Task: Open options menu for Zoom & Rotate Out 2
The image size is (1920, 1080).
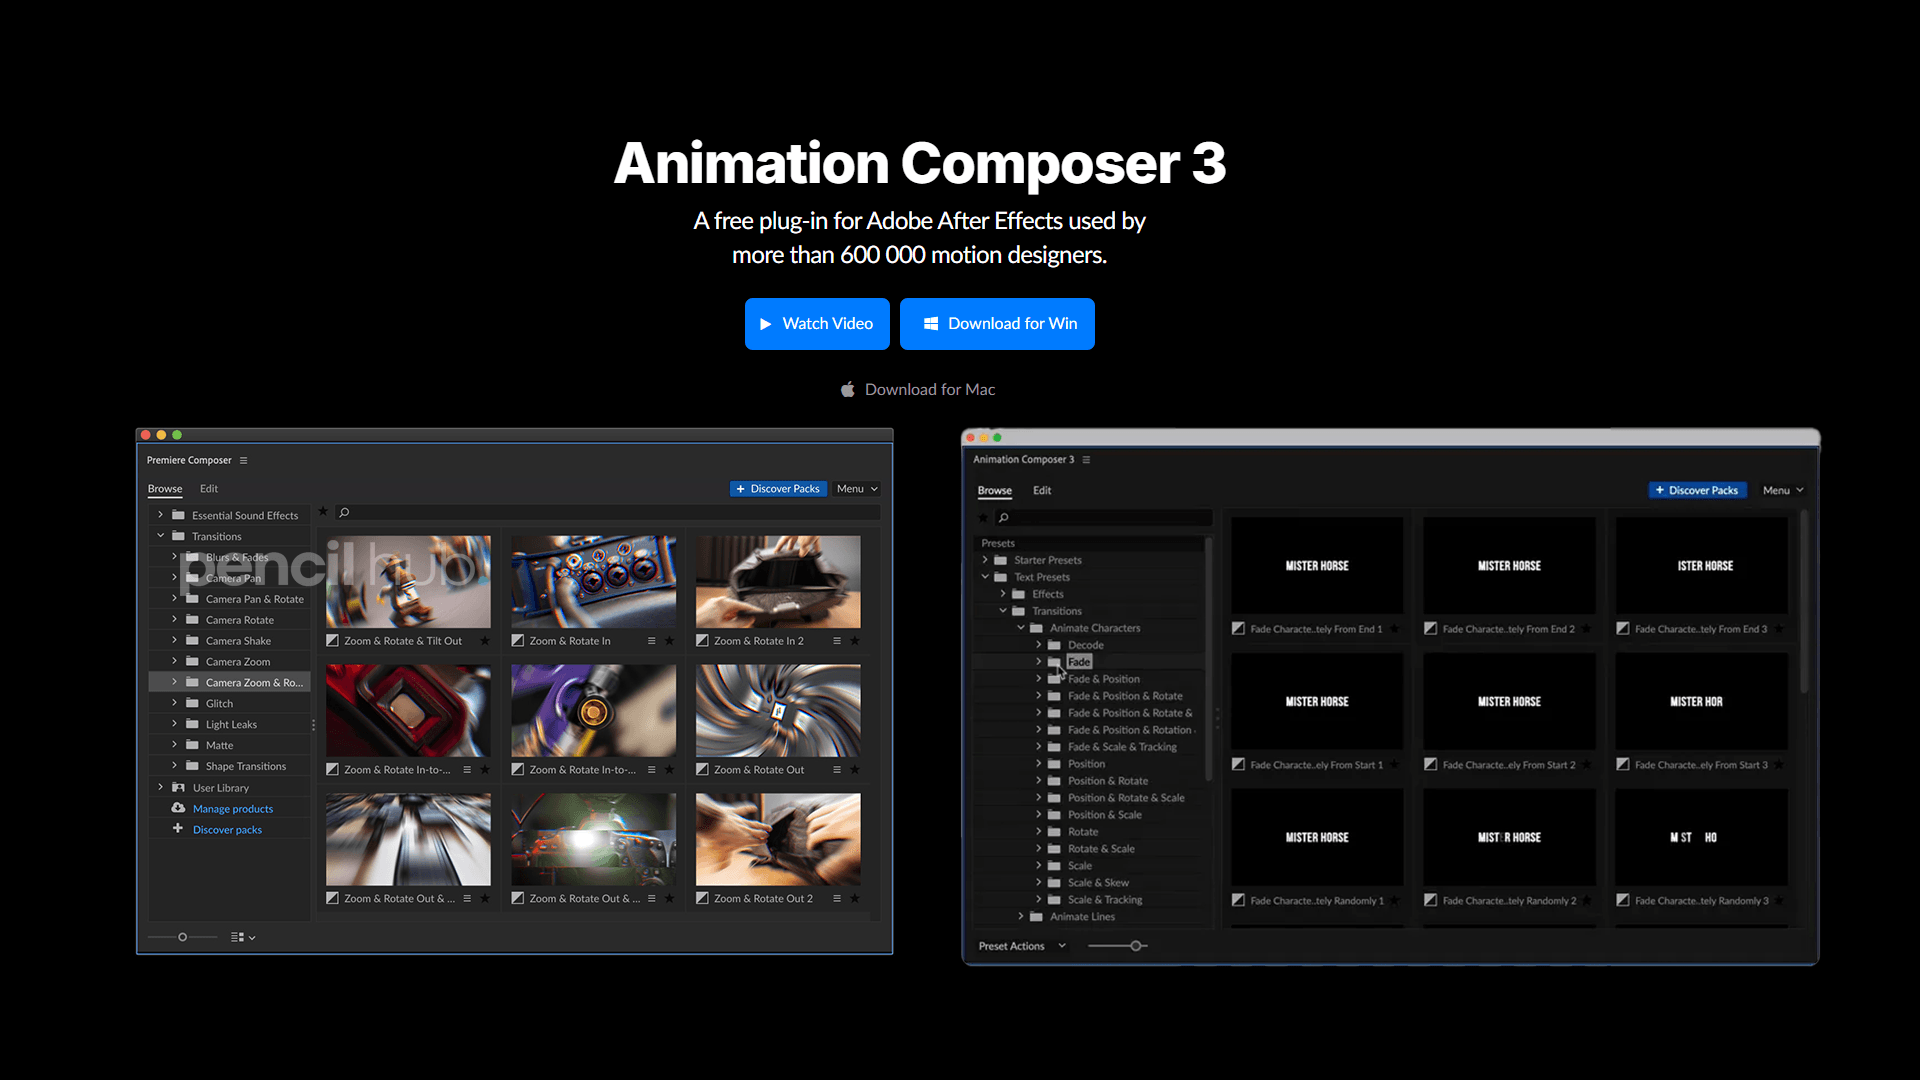Action: (837, 899)
